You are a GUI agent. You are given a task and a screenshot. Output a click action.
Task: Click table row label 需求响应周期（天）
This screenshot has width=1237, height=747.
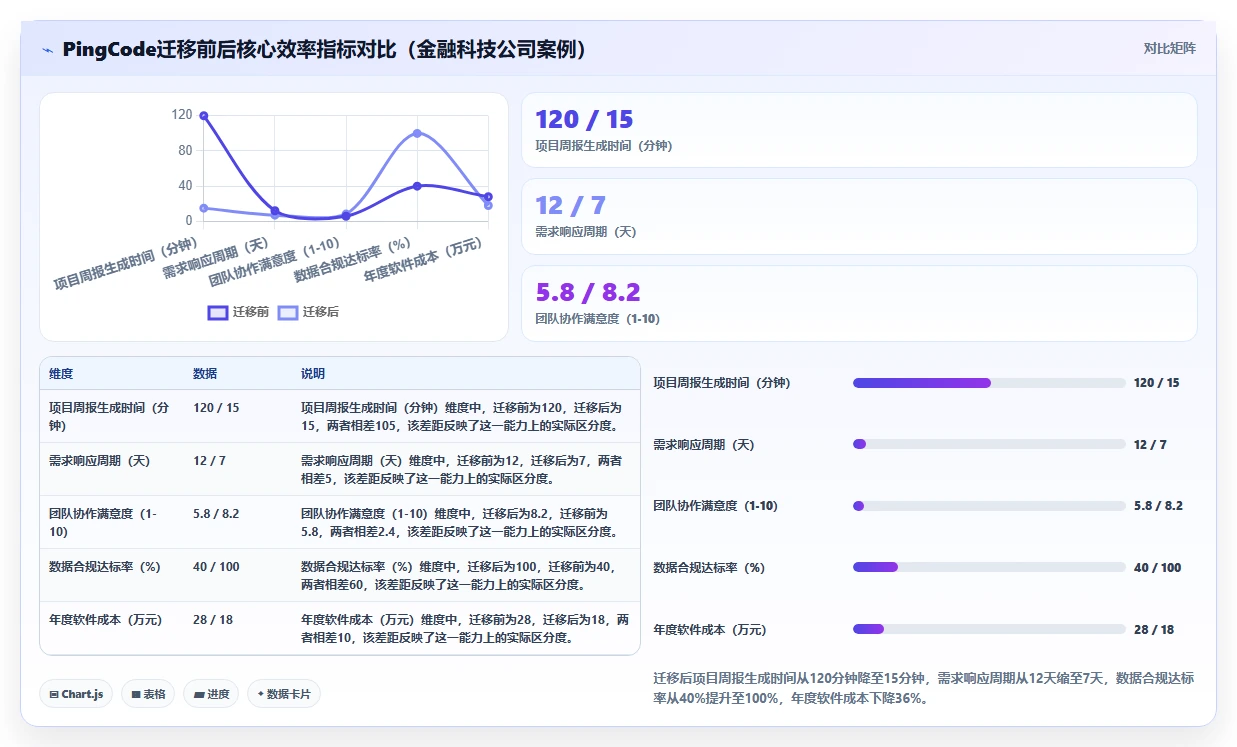[x=99, y=461]
